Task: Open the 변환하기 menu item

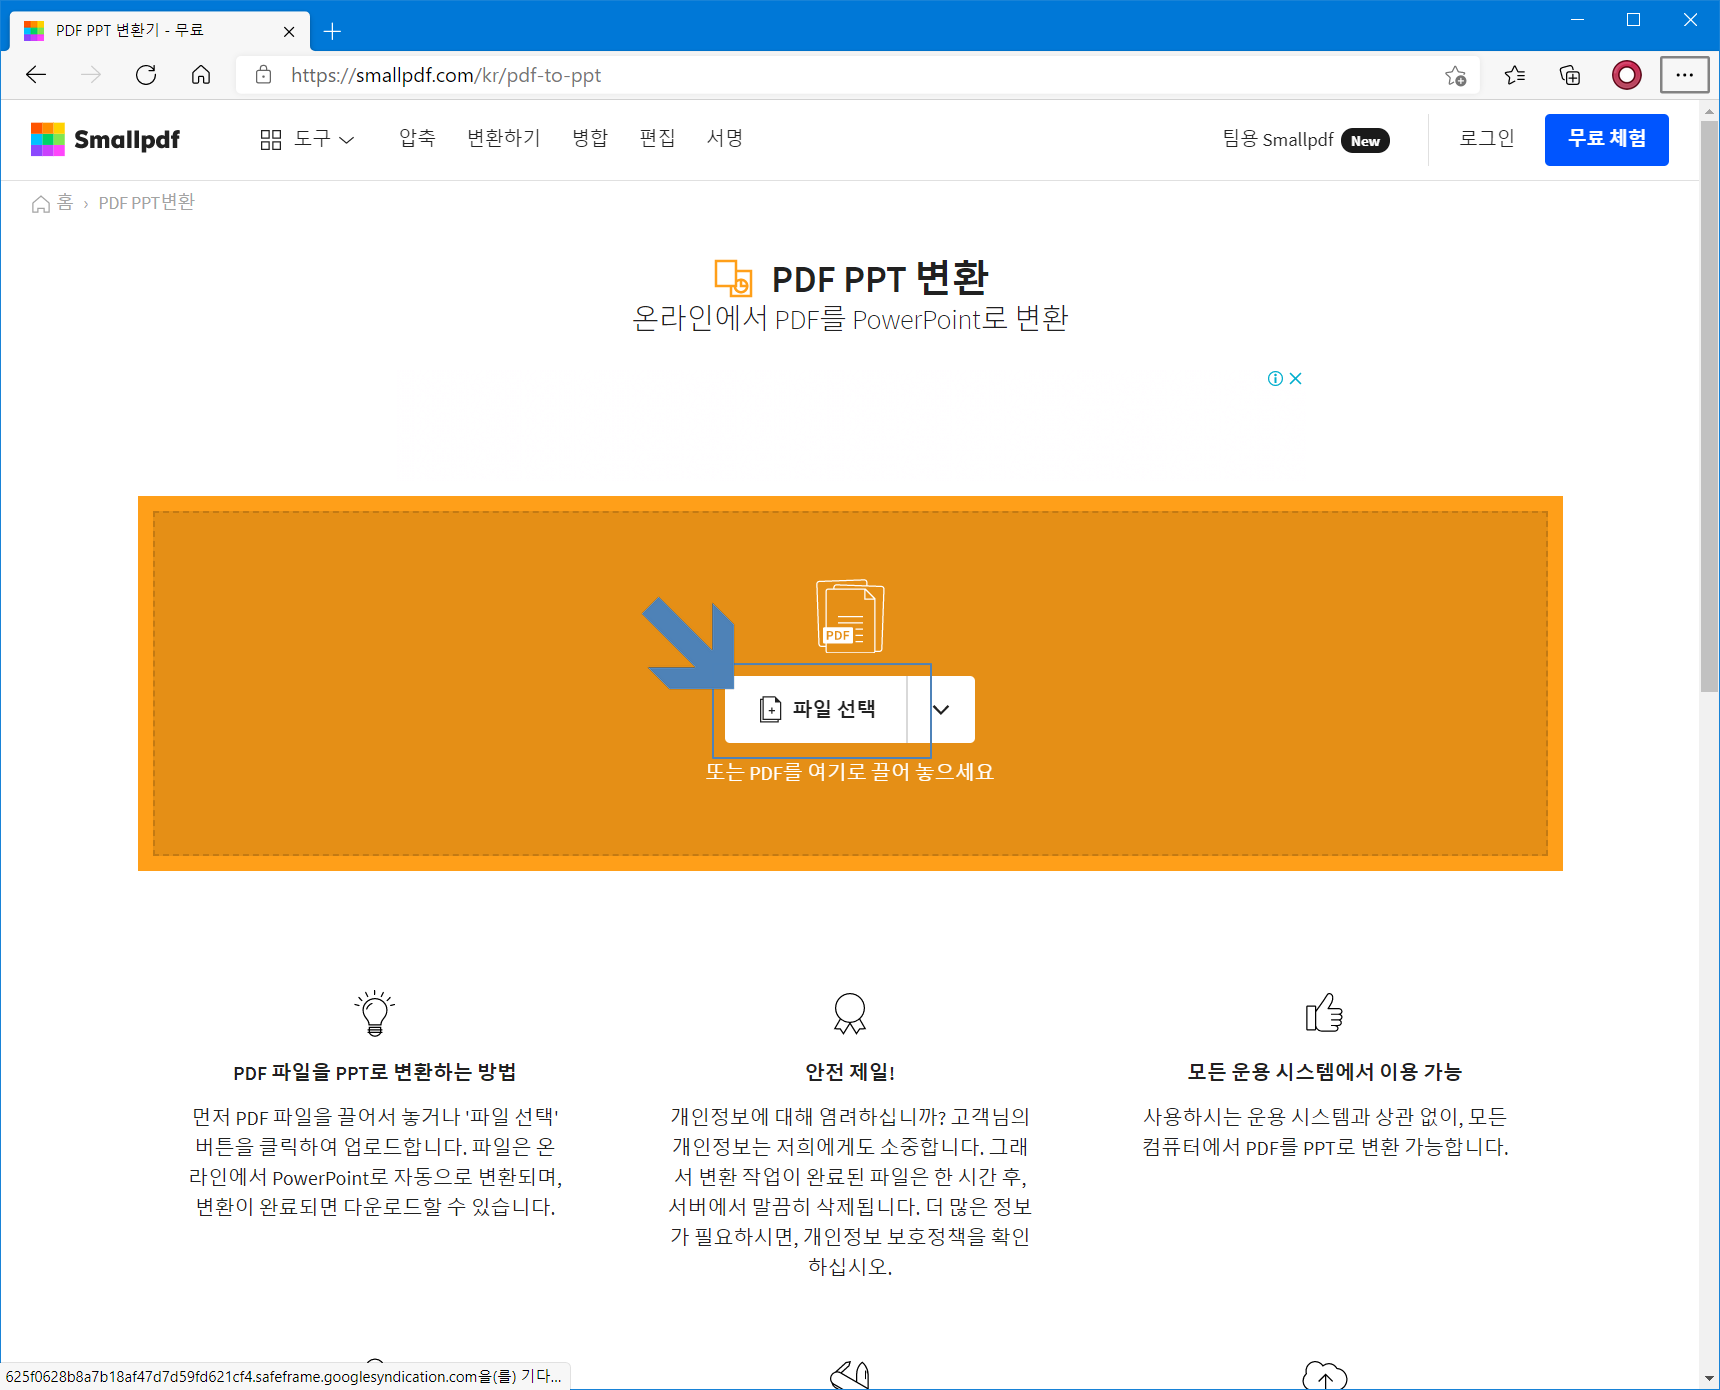Action: [504, 138]
